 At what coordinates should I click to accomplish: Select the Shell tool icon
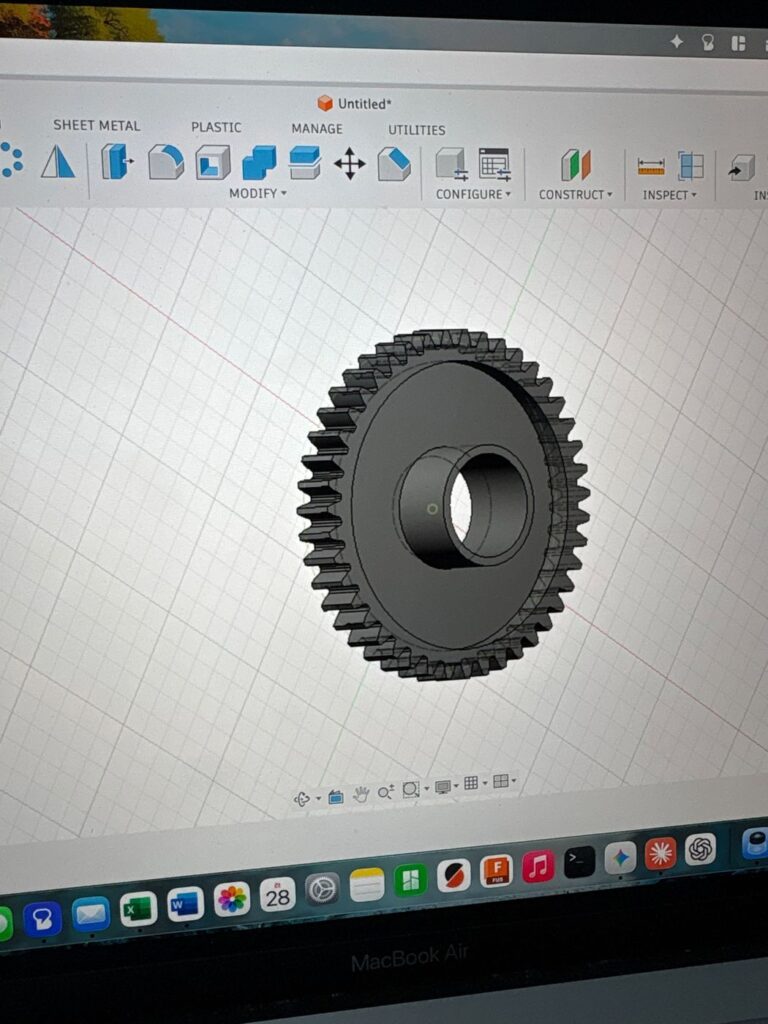click(213, 163)
